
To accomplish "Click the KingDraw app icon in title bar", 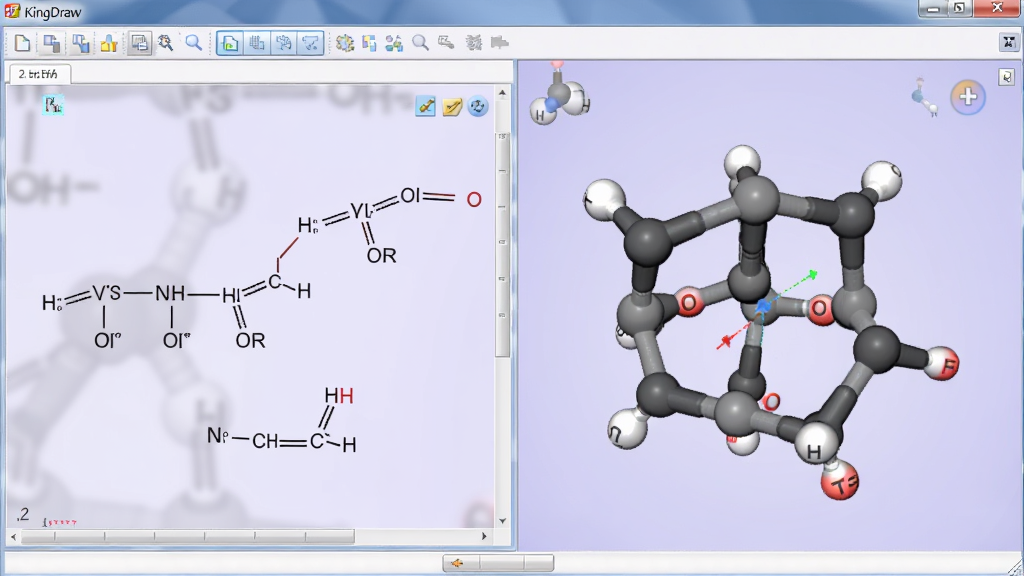I will (x=12, y=11).
